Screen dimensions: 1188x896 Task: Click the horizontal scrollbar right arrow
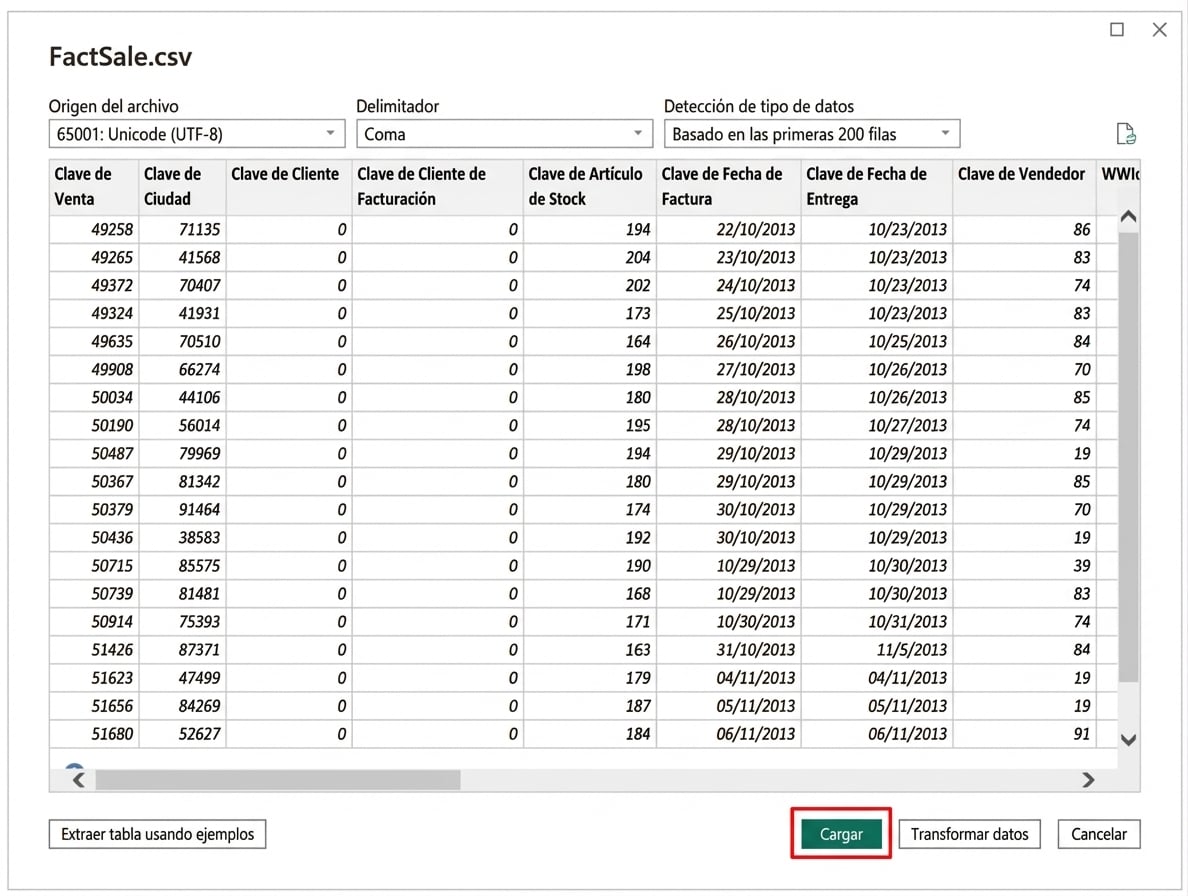tap(1088, 779)
